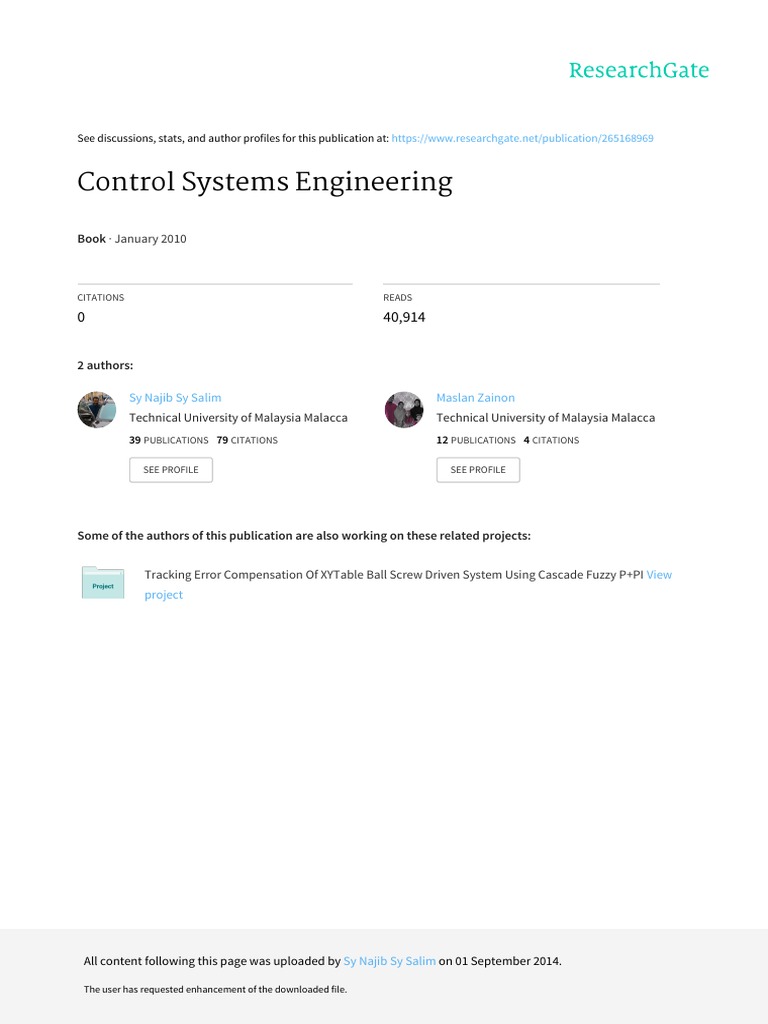The image size is (768, 1024).
Task: Click the green Project folder icon
Action: click(103, 583)
